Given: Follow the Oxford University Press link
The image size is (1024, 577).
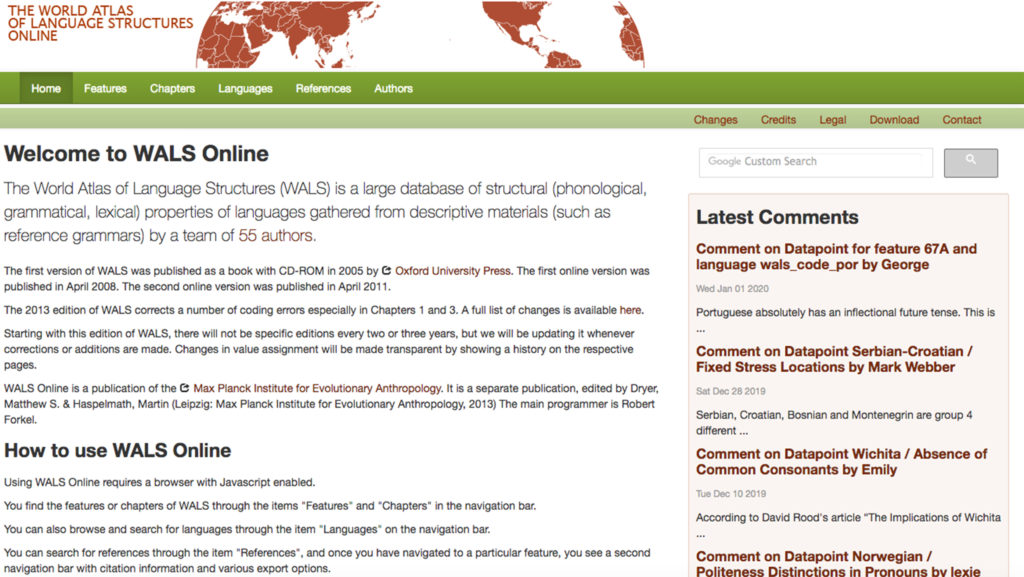Looking at the screenshot, I should pos(453,270).
